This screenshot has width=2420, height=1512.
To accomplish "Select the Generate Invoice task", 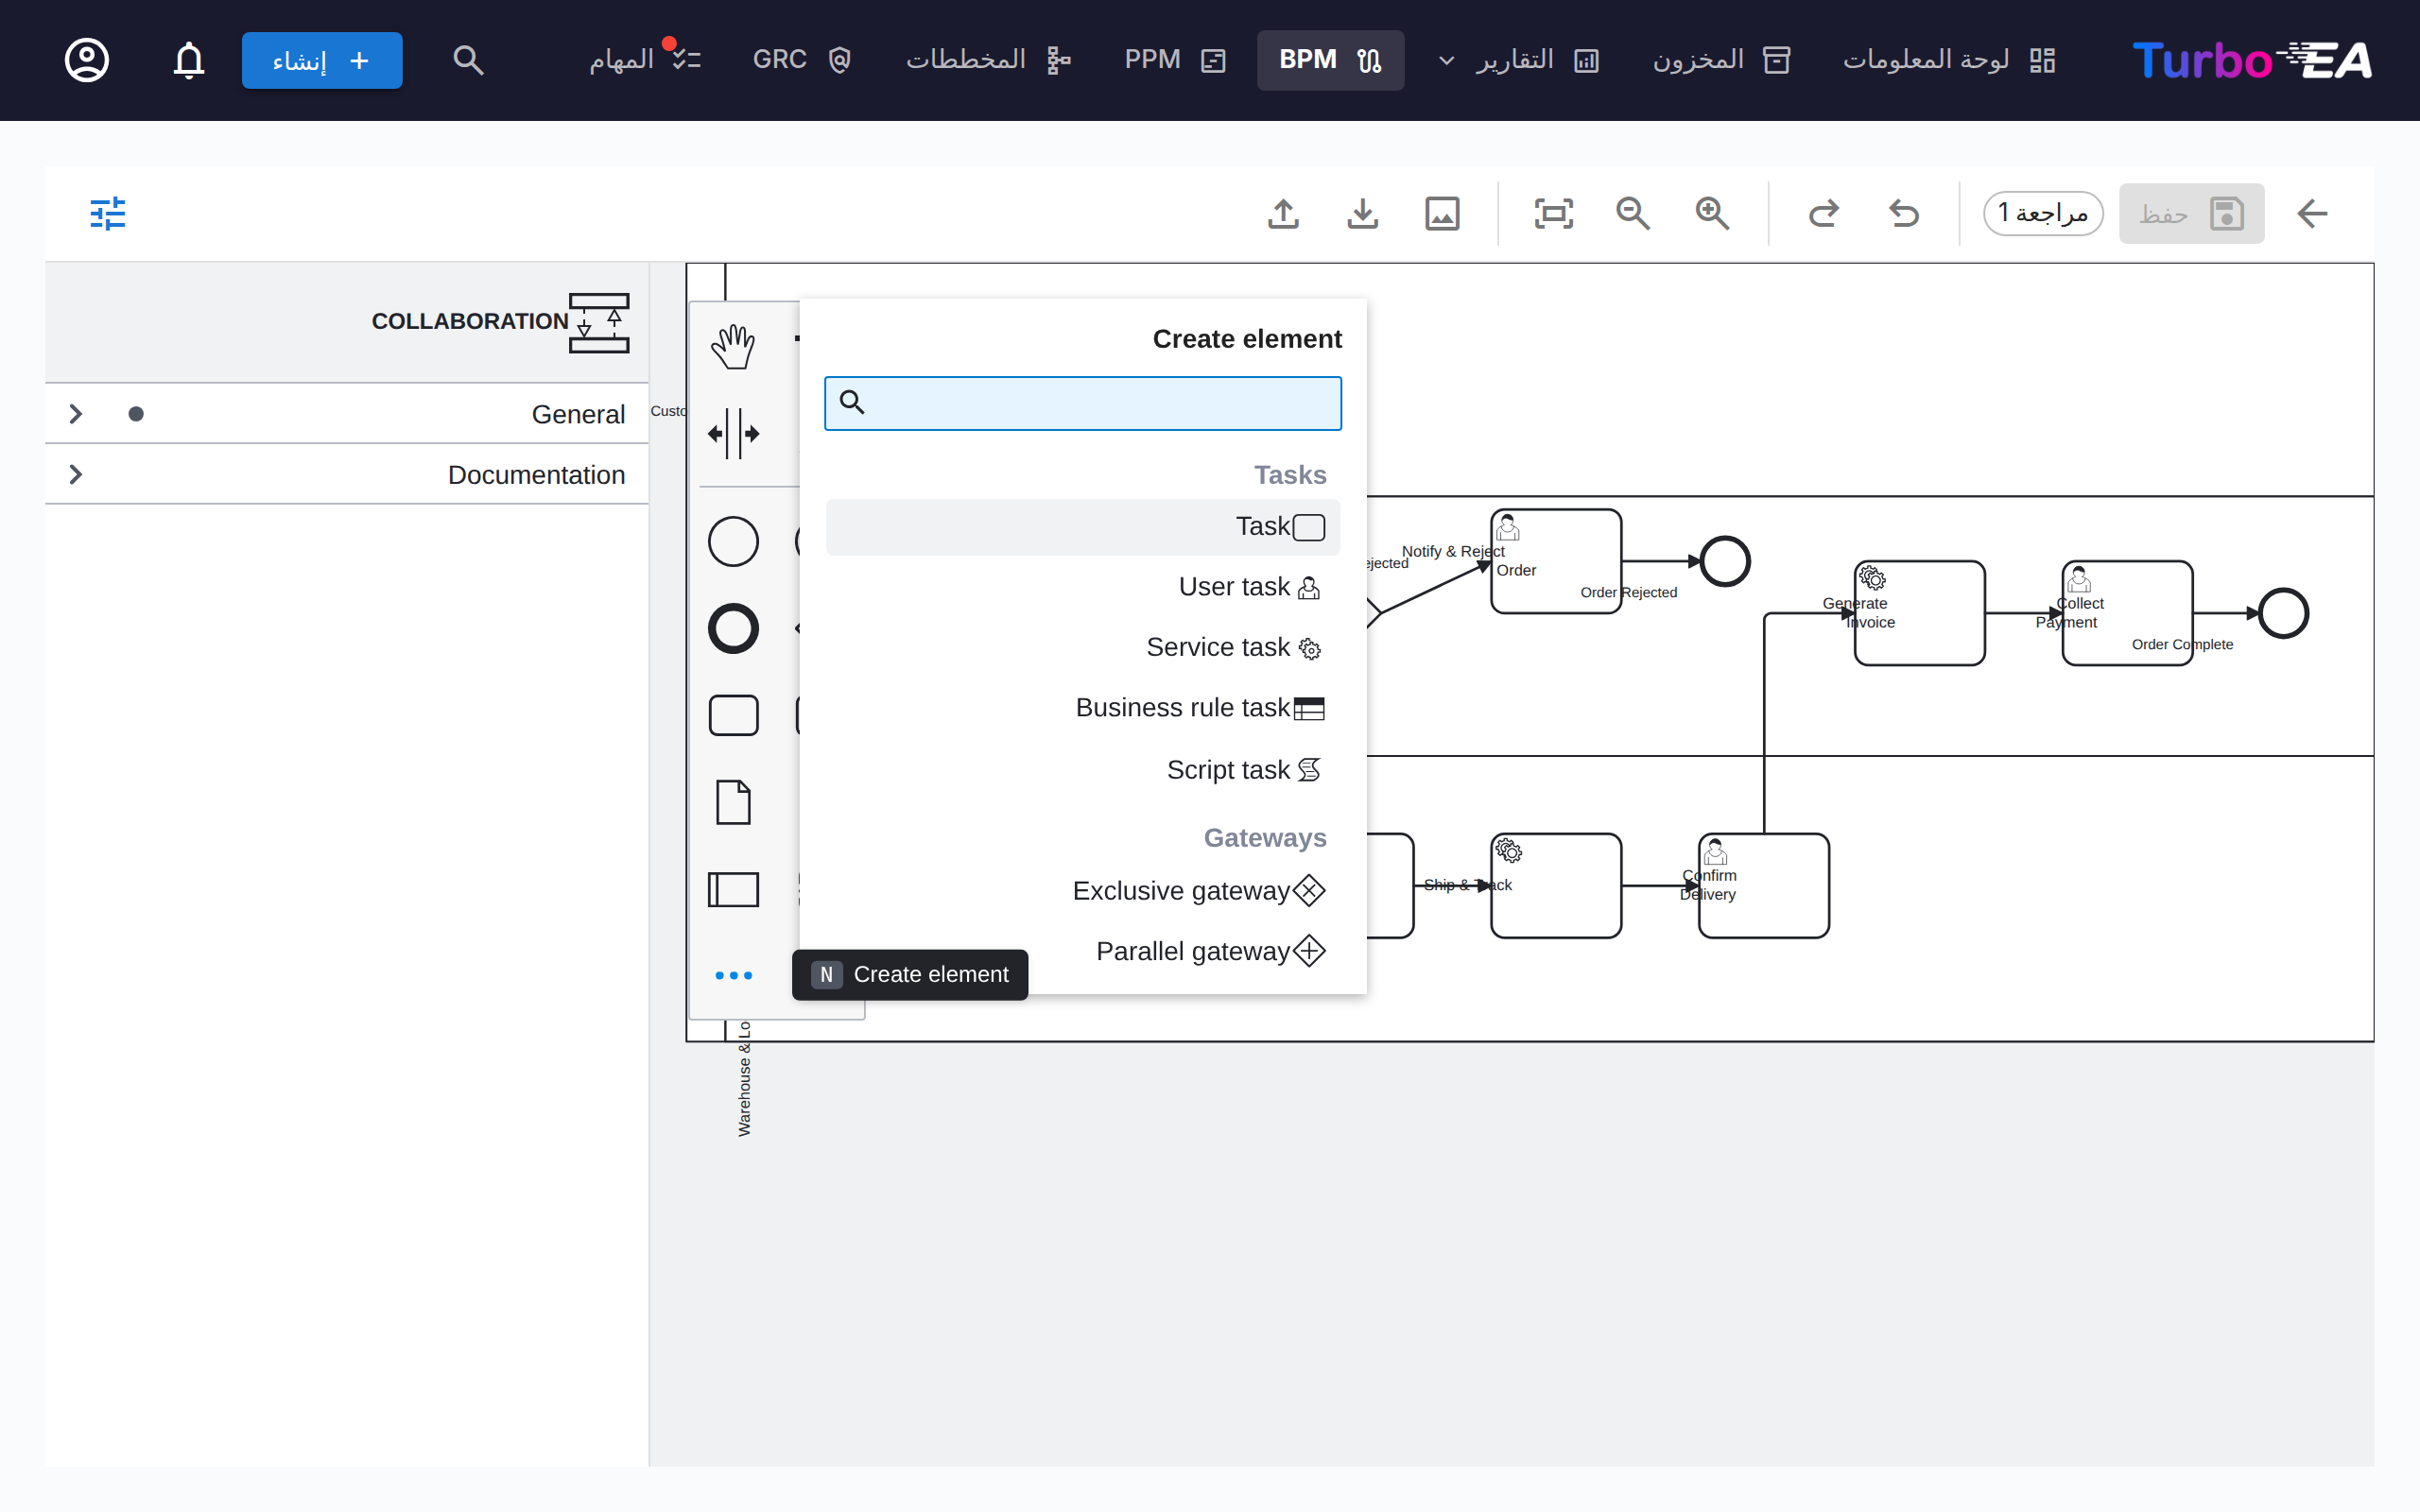I will 1919,613.
